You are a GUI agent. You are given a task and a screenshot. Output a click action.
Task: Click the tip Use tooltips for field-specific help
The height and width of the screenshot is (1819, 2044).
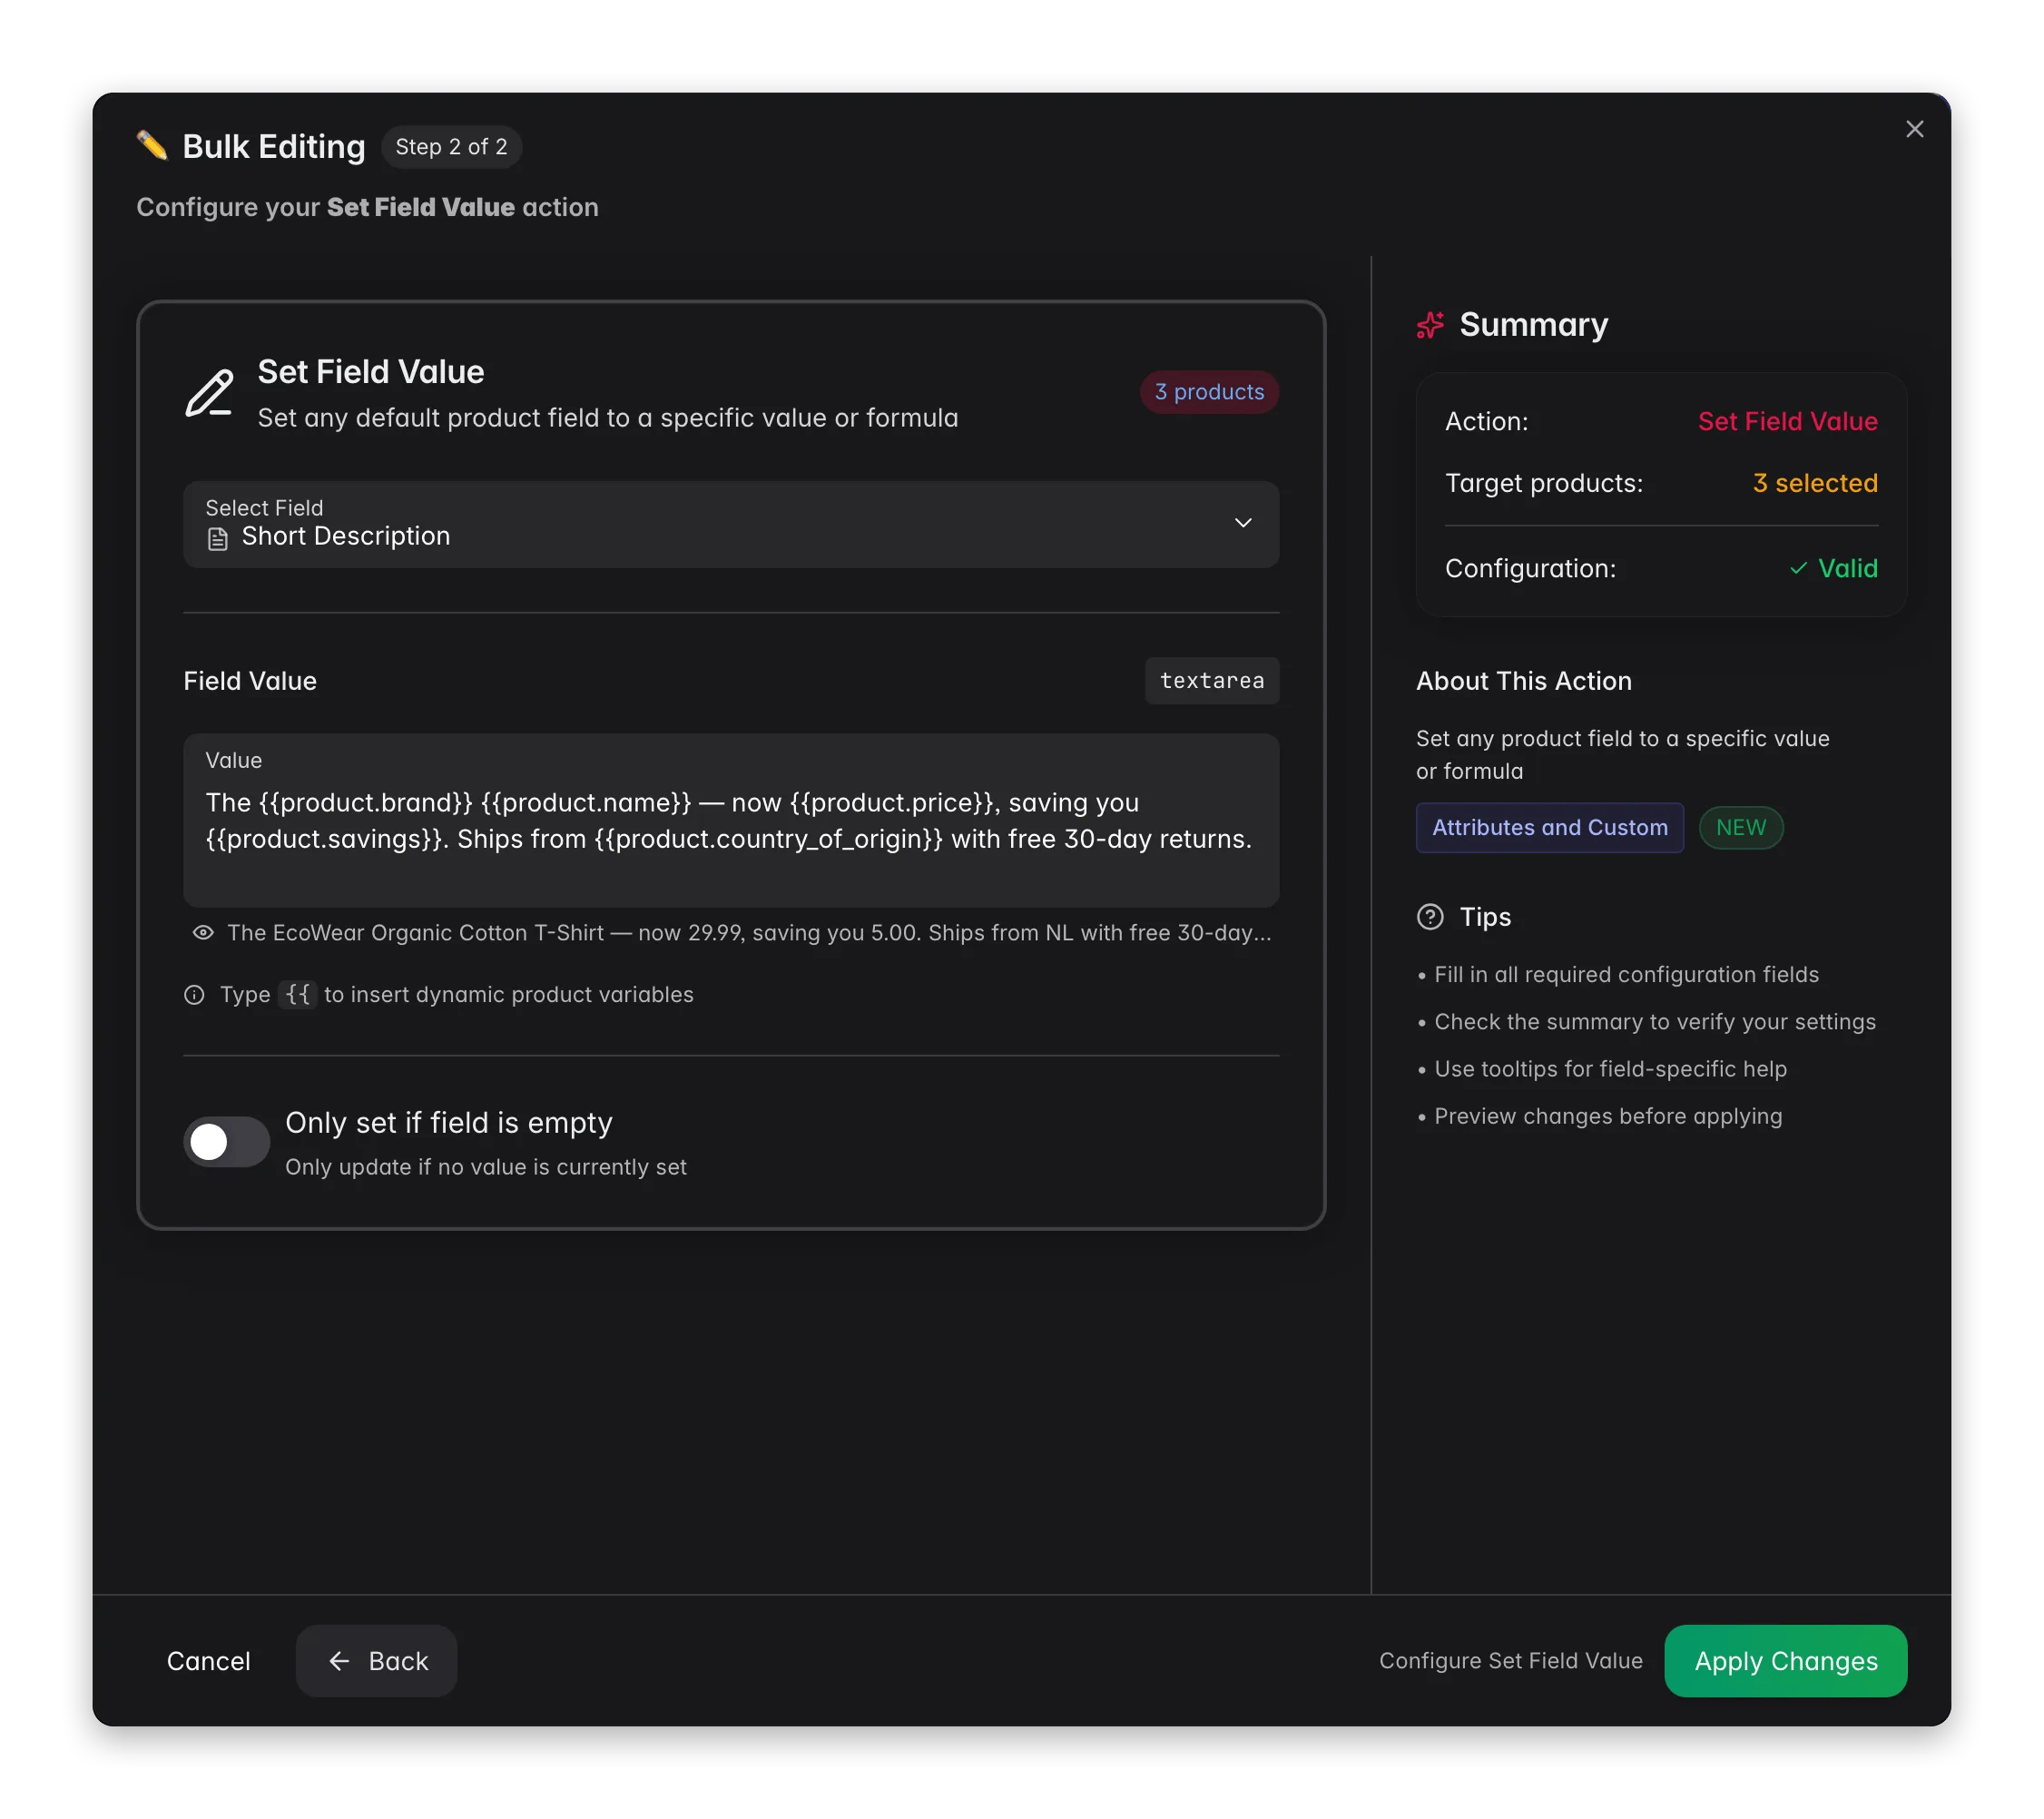click(x=1610, y=1068)
